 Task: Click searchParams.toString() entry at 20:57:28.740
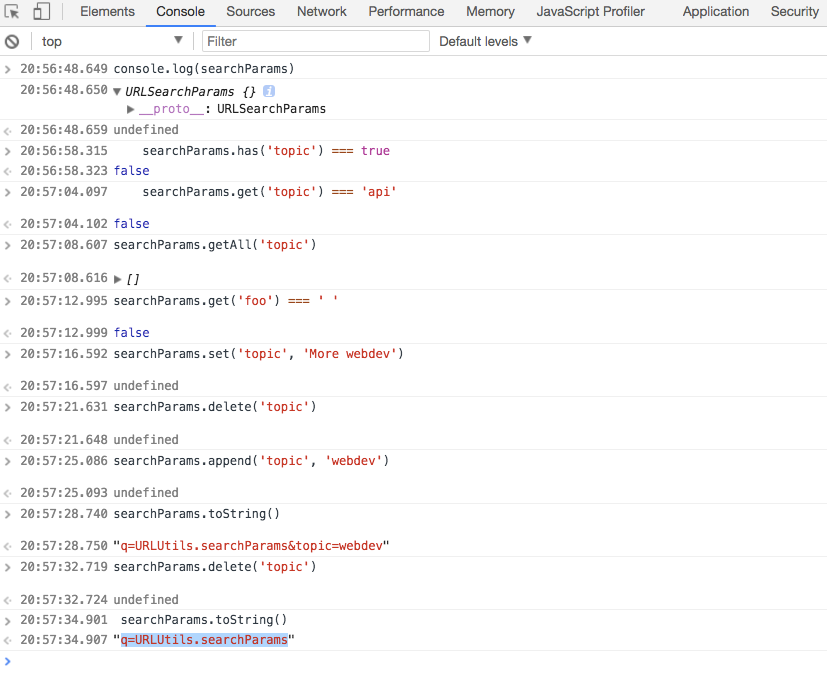click(x=197, y=514)
